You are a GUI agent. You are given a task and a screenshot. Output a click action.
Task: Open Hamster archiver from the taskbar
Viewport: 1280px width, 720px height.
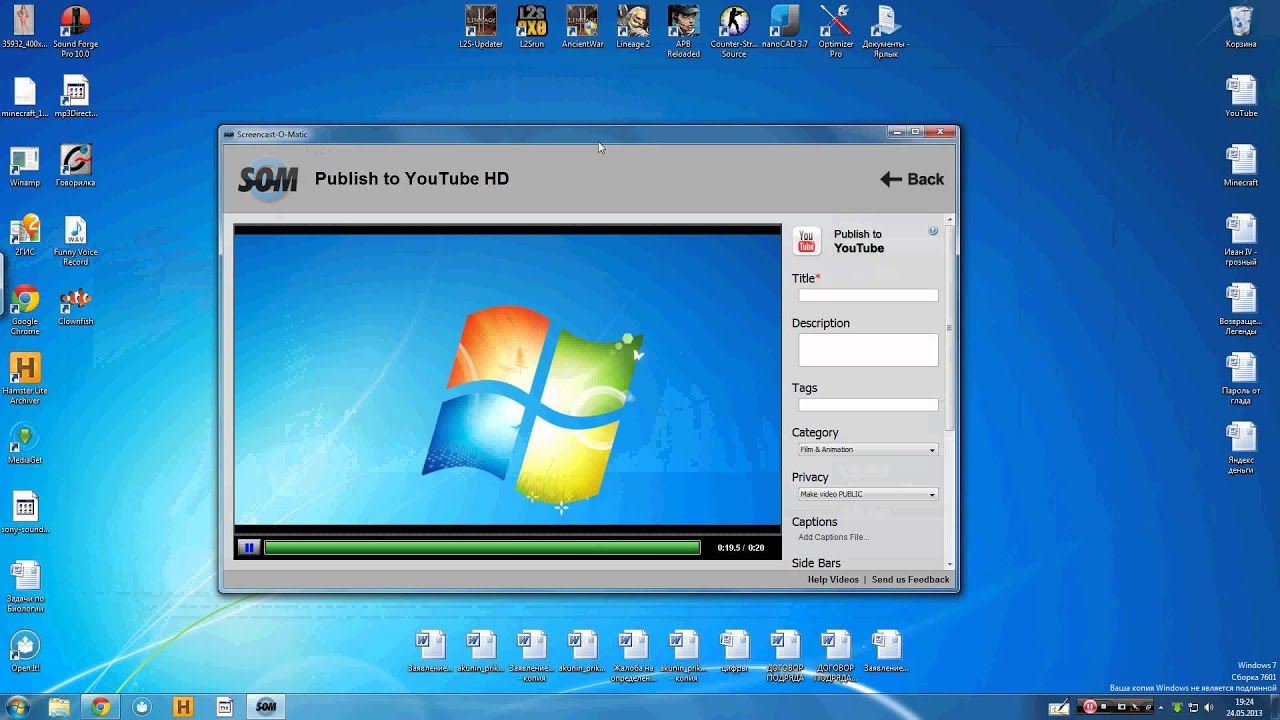pos(183,707)
